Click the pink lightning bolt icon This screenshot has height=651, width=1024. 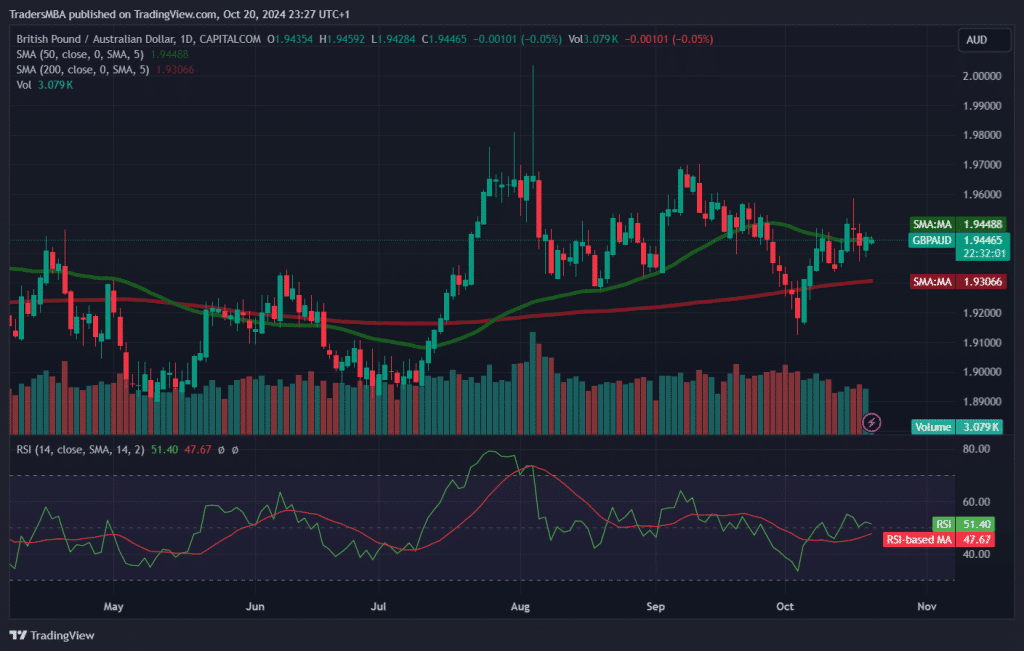(x=871, y=422)
